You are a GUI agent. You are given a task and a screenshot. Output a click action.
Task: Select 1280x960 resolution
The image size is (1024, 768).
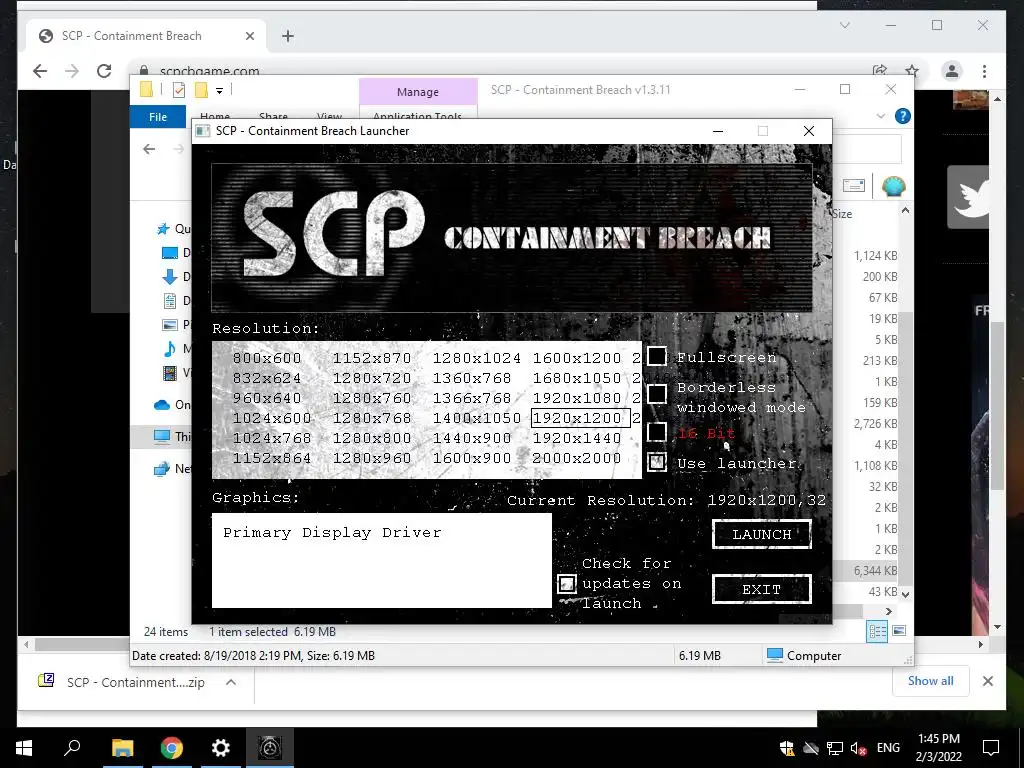[372, 458]
